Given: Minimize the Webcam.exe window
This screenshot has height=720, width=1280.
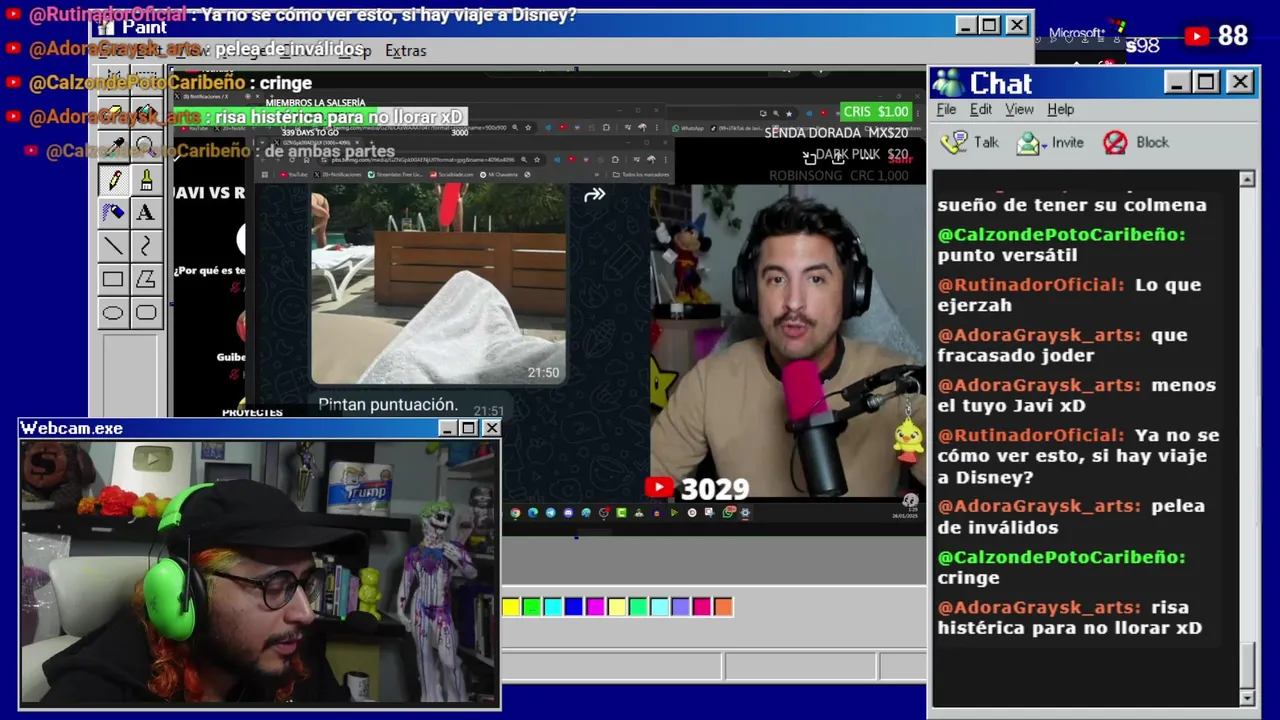Looking at the screenshot, I should (x=447, y=428).
